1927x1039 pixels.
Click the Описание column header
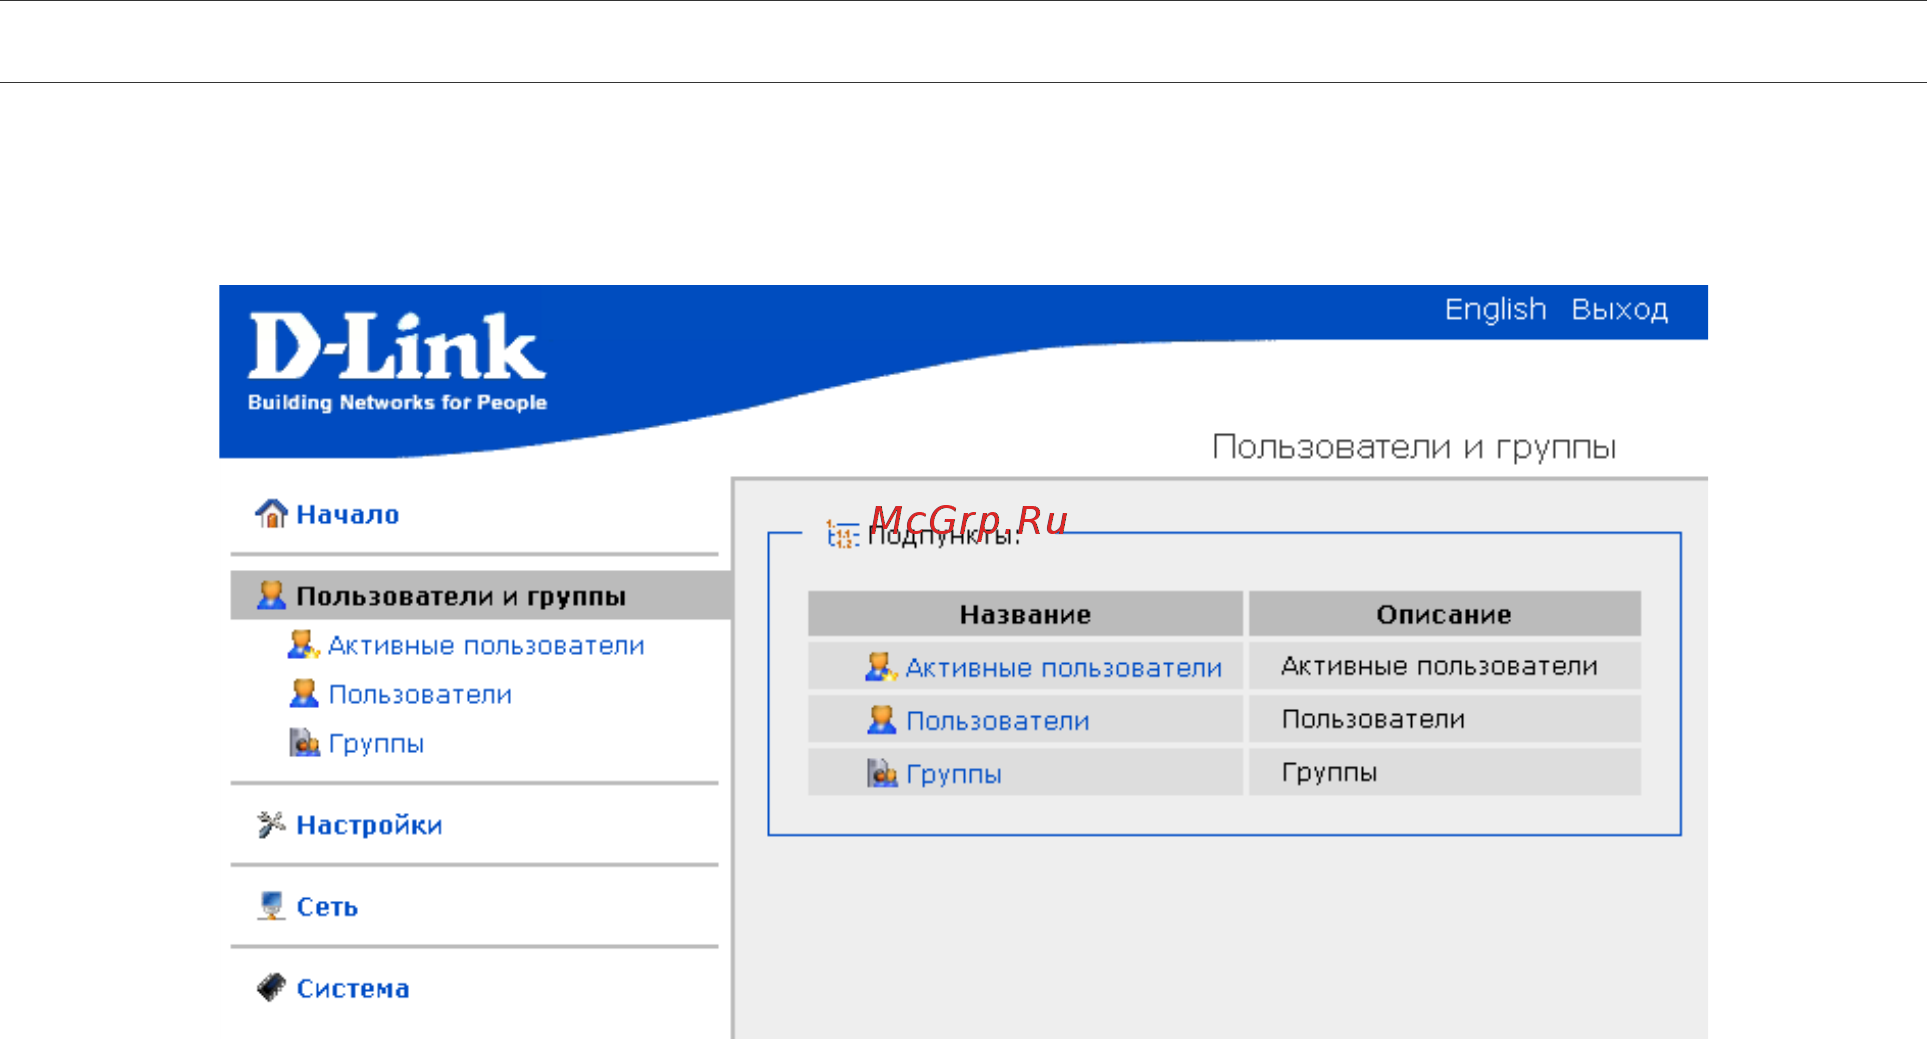(1444, 614)
